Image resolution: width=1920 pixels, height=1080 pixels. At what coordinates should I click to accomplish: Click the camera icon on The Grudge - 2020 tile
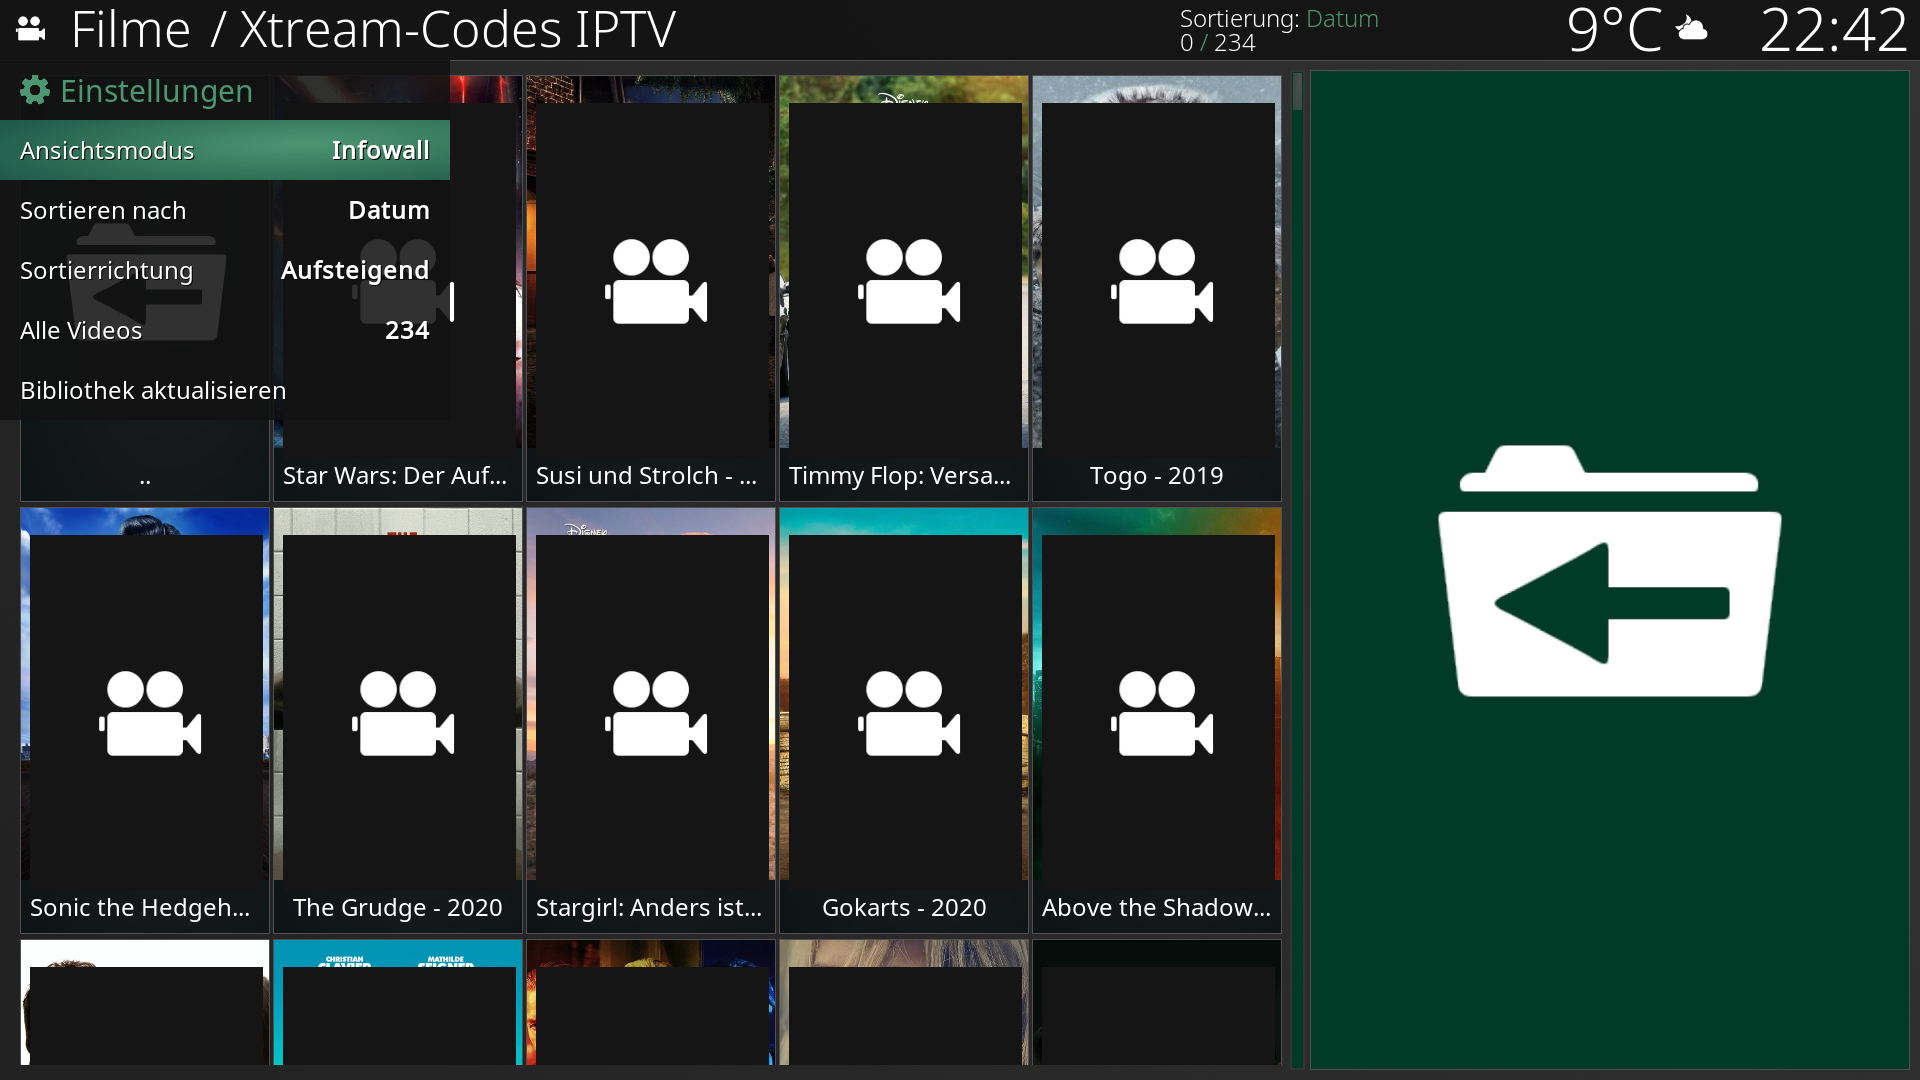click(x=403, y=714)
